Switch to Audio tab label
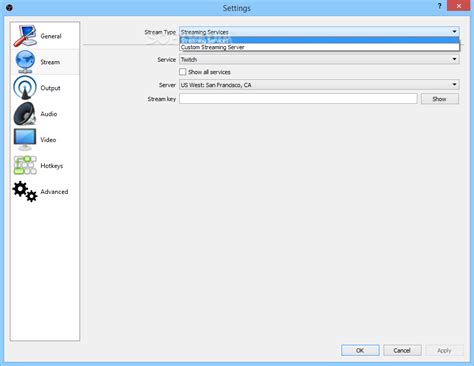Image resolution: width=474 pixels, height=366 pixels. [x=49, y=114]
